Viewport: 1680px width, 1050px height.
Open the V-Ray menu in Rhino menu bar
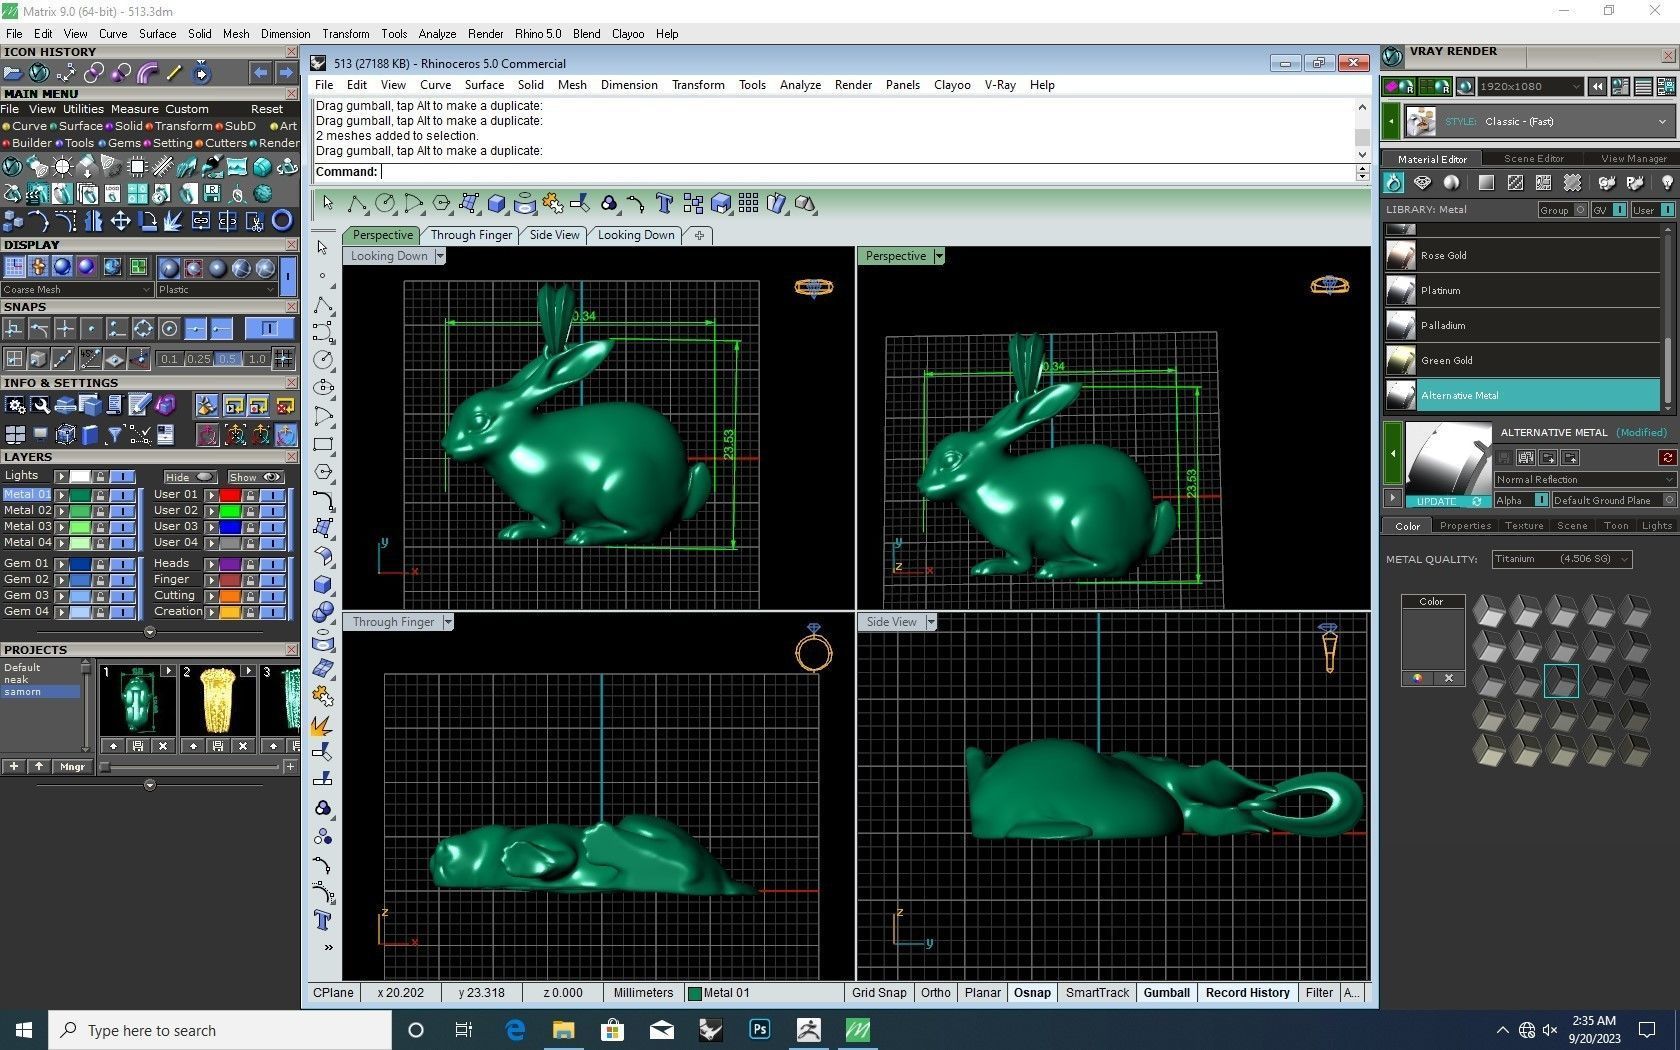[x=1000, y=85]
